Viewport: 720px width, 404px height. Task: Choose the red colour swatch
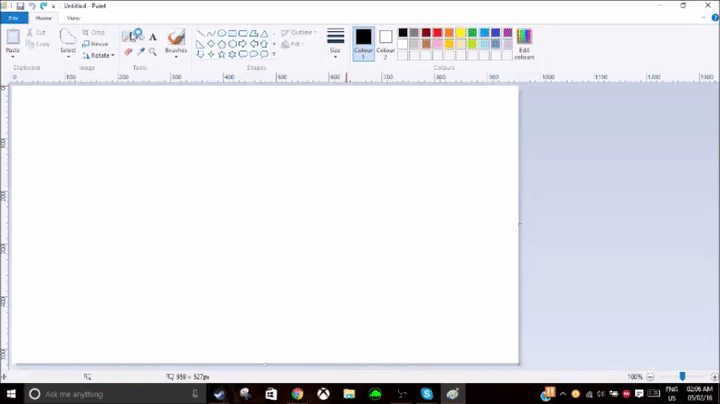(x=438, y=32)
